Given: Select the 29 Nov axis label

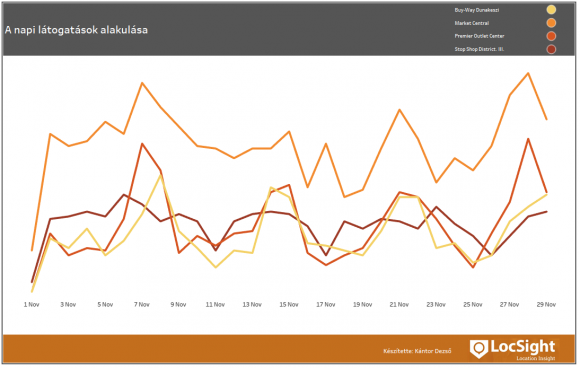Looking at the screenshot, I should coord(546,304).
